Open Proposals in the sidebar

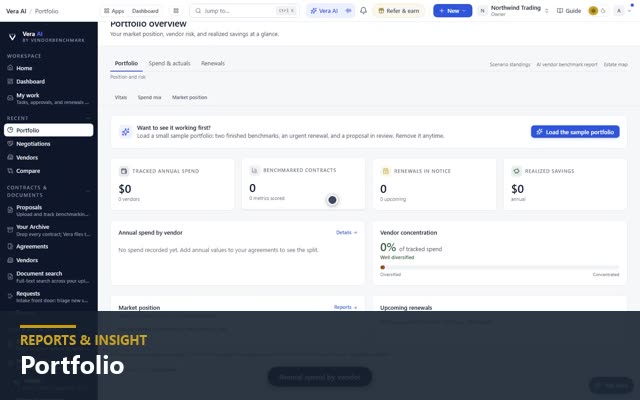pos(49,211)
